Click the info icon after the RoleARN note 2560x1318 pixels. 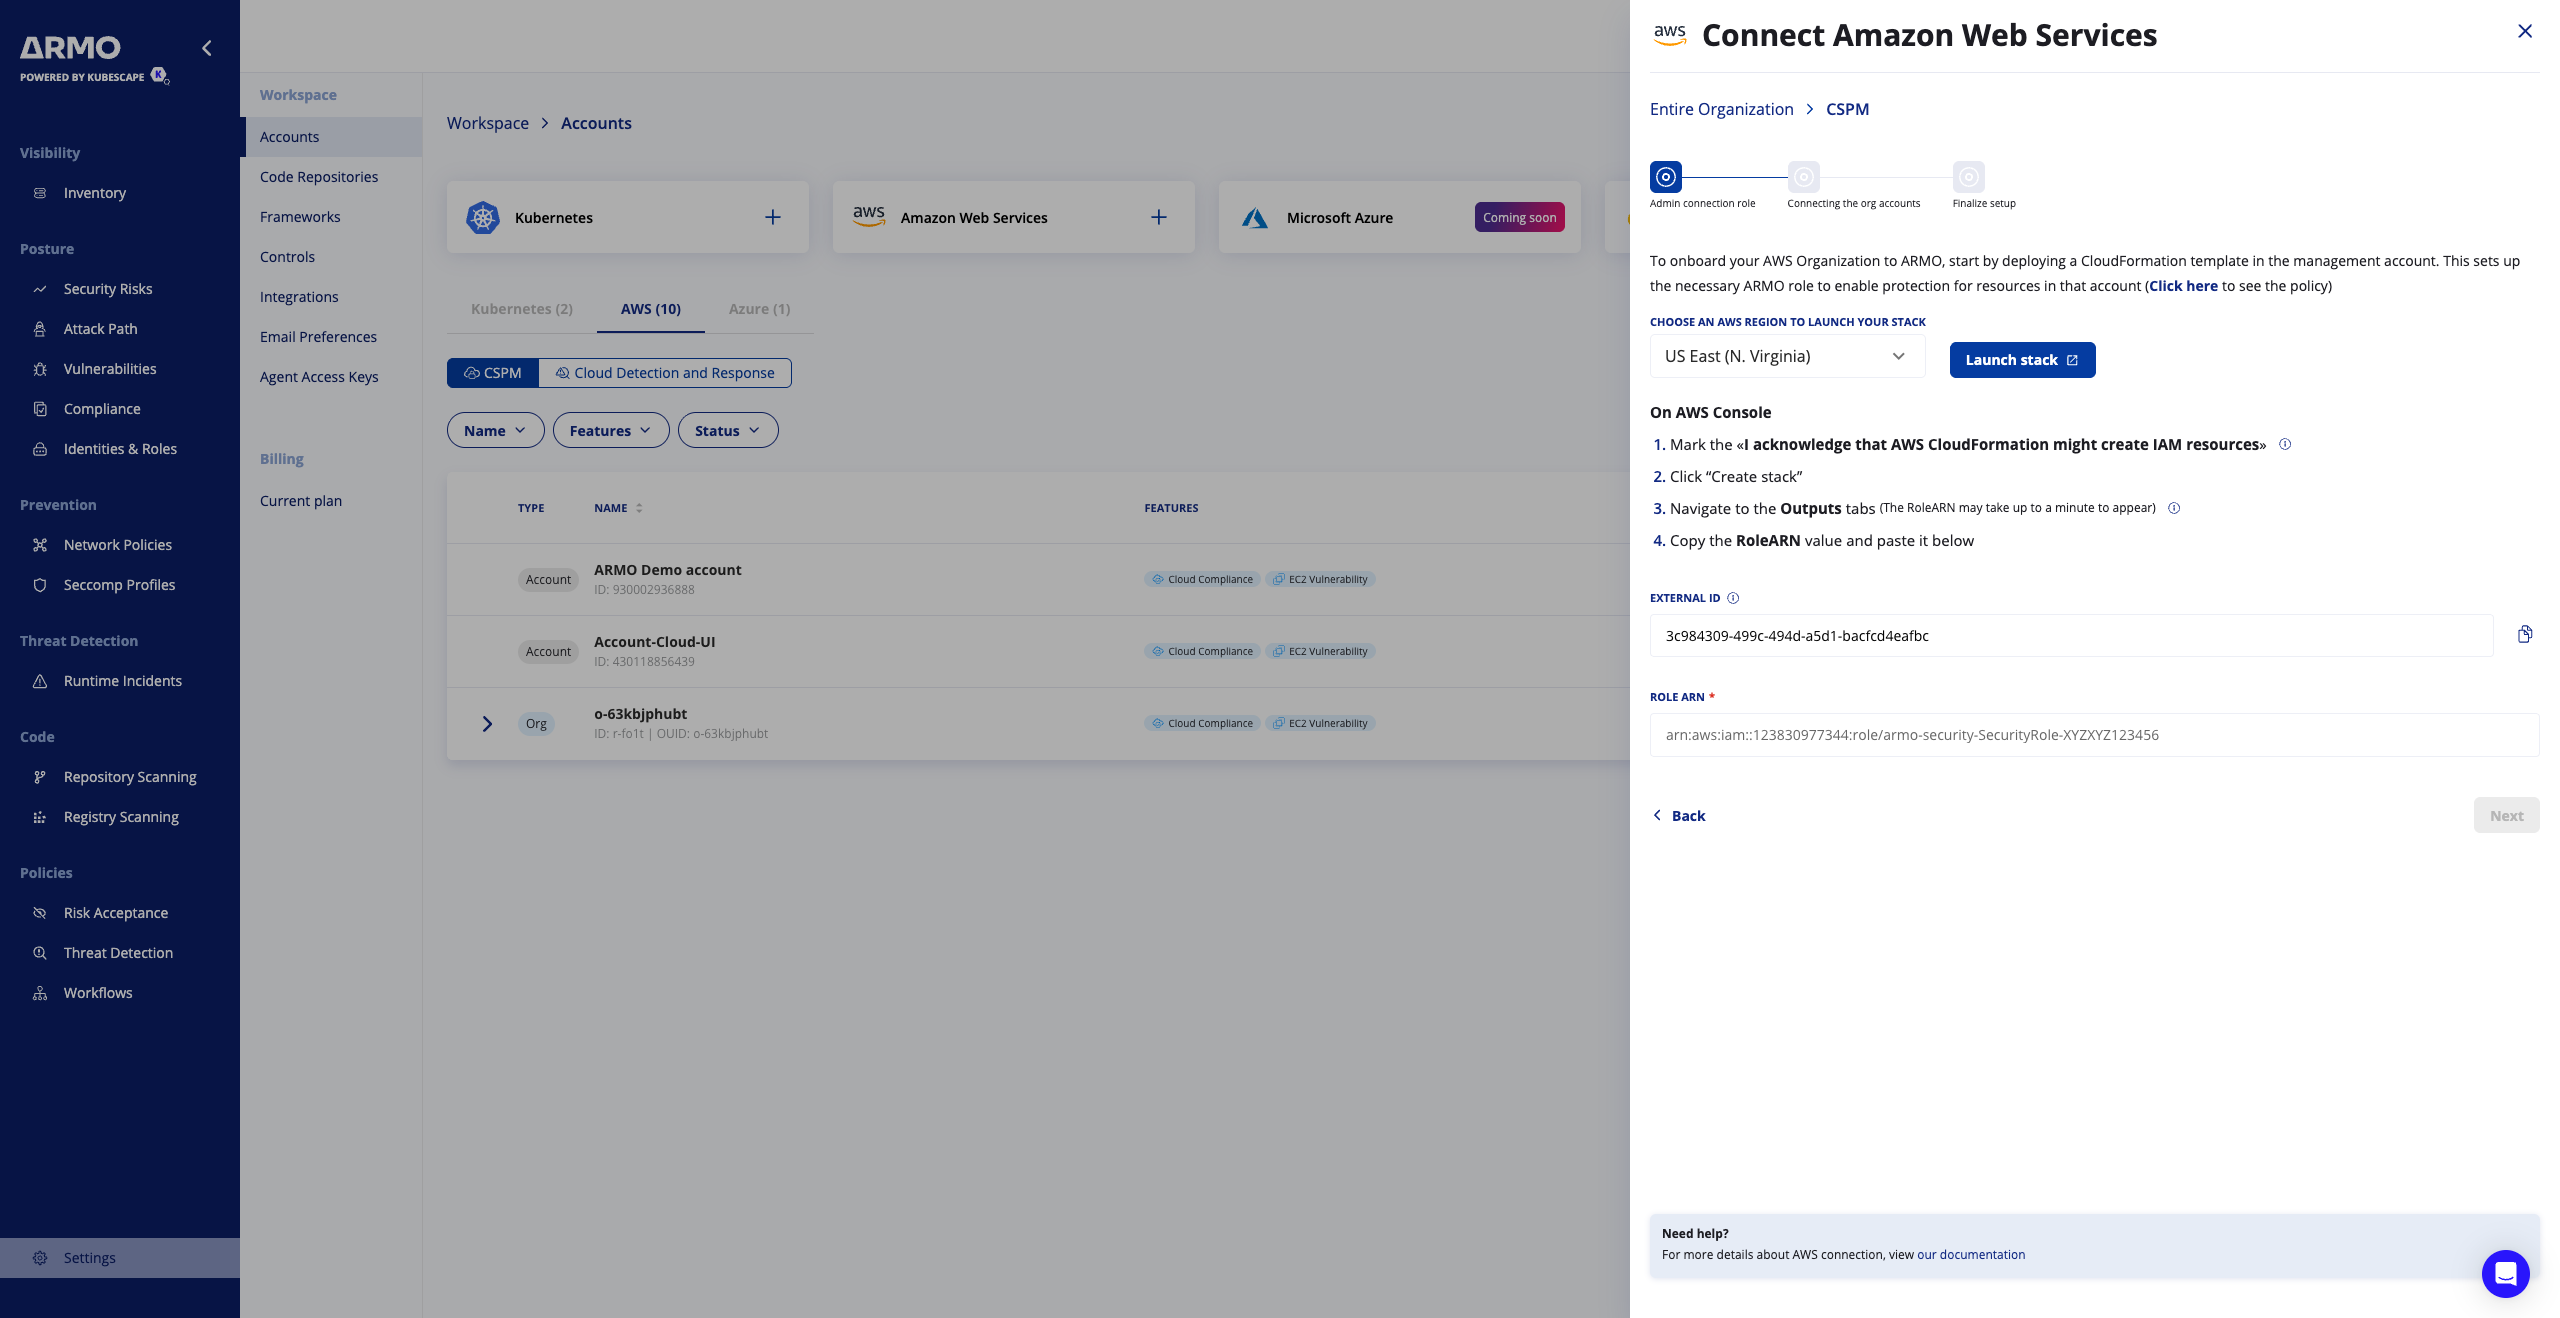pos(2174,508)
